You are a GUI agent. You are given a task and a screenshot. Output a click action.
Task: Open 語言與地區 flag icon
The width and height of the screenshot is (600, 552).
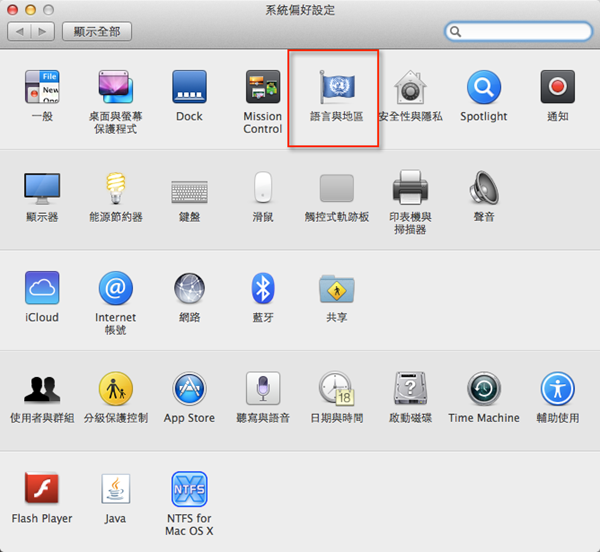tap(337, 87)
